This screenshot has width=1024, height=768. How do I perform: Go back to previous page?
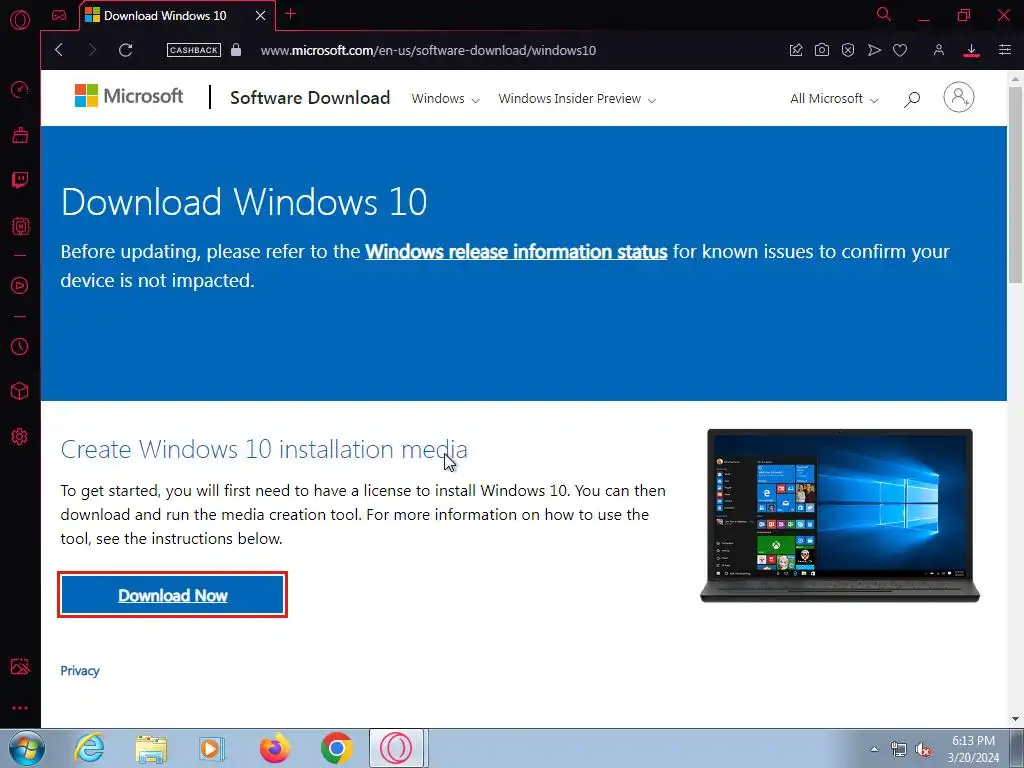tap(59, 50)
